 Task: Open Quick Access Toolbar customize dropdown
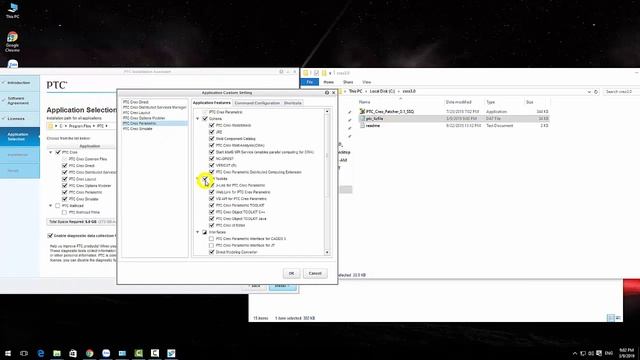330,73
